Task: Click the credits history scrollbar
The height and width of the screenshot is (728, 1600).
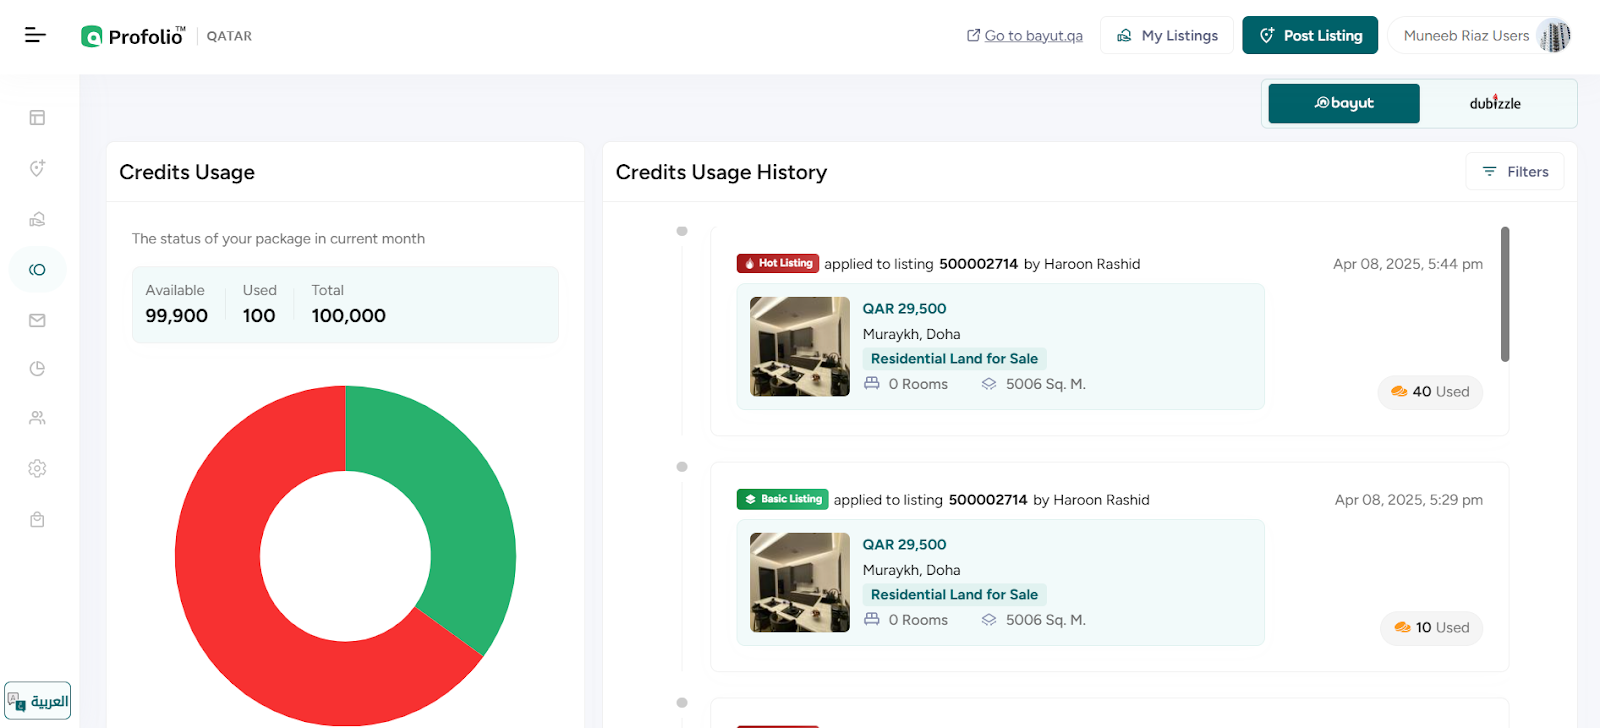Action: [x=1505, y=294]
